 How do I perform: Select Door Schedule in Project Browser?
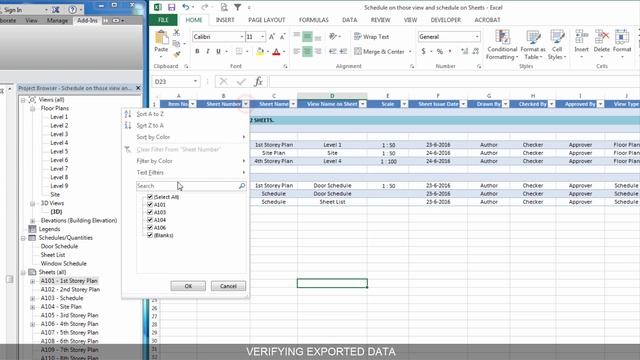tap(59, 246)
